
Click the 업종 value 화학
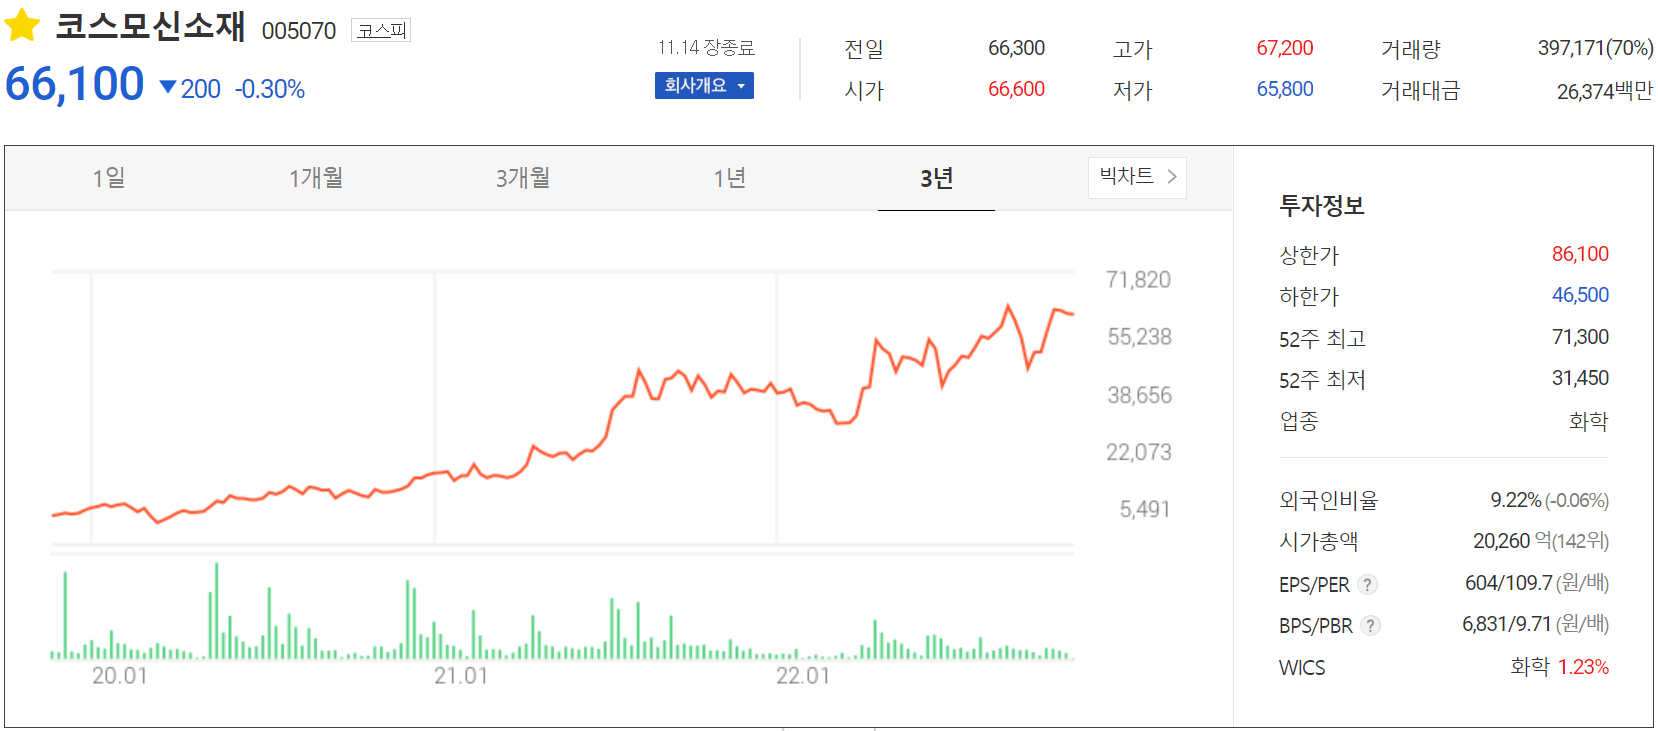pyautogui.click(x=1589, y=421)
